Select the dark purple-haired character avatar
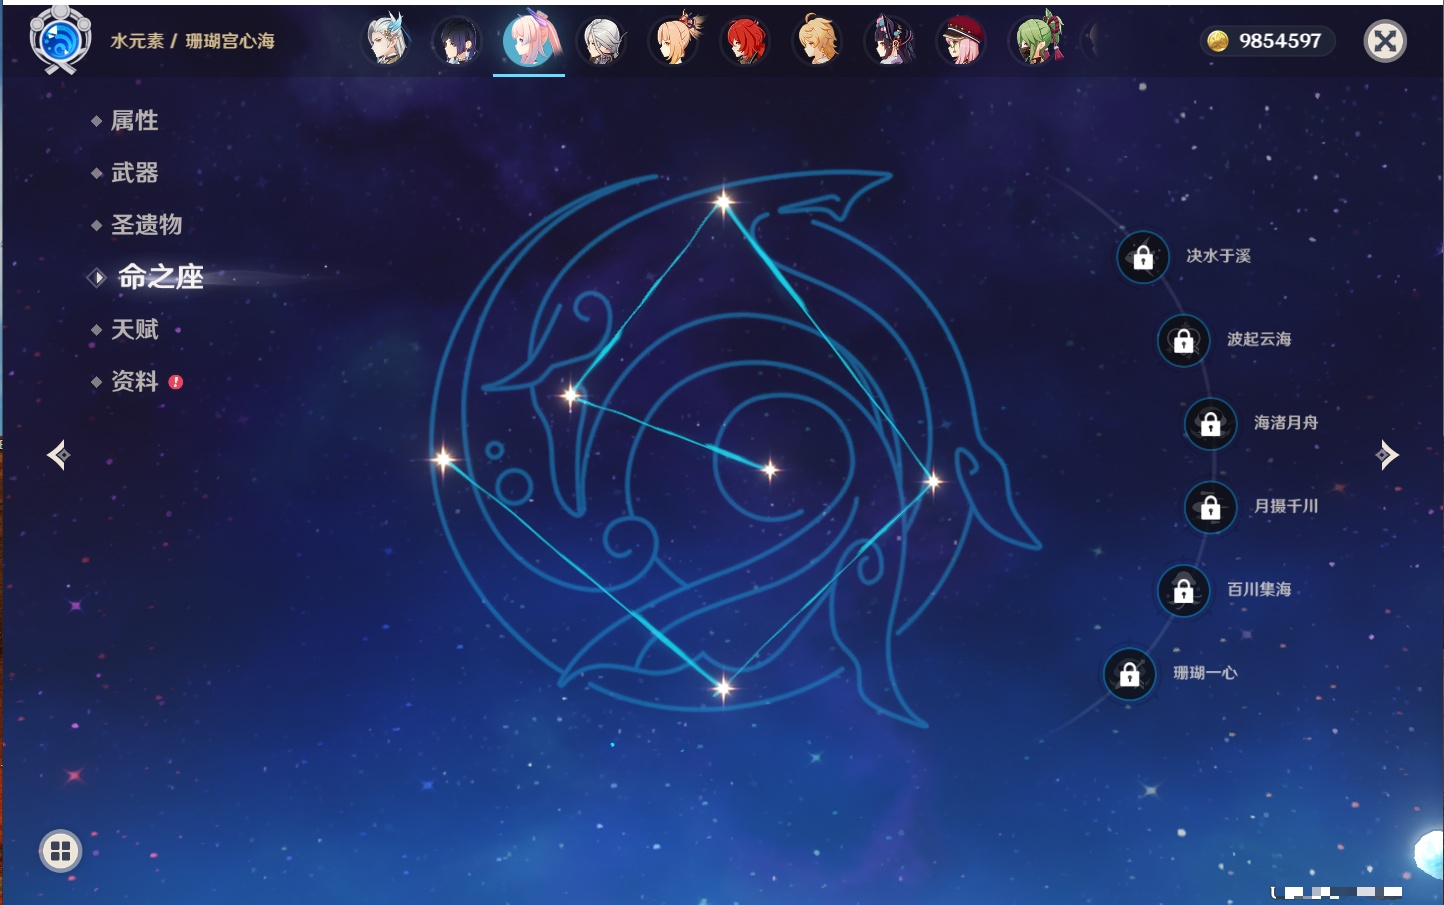 click(x=457, y=41)
